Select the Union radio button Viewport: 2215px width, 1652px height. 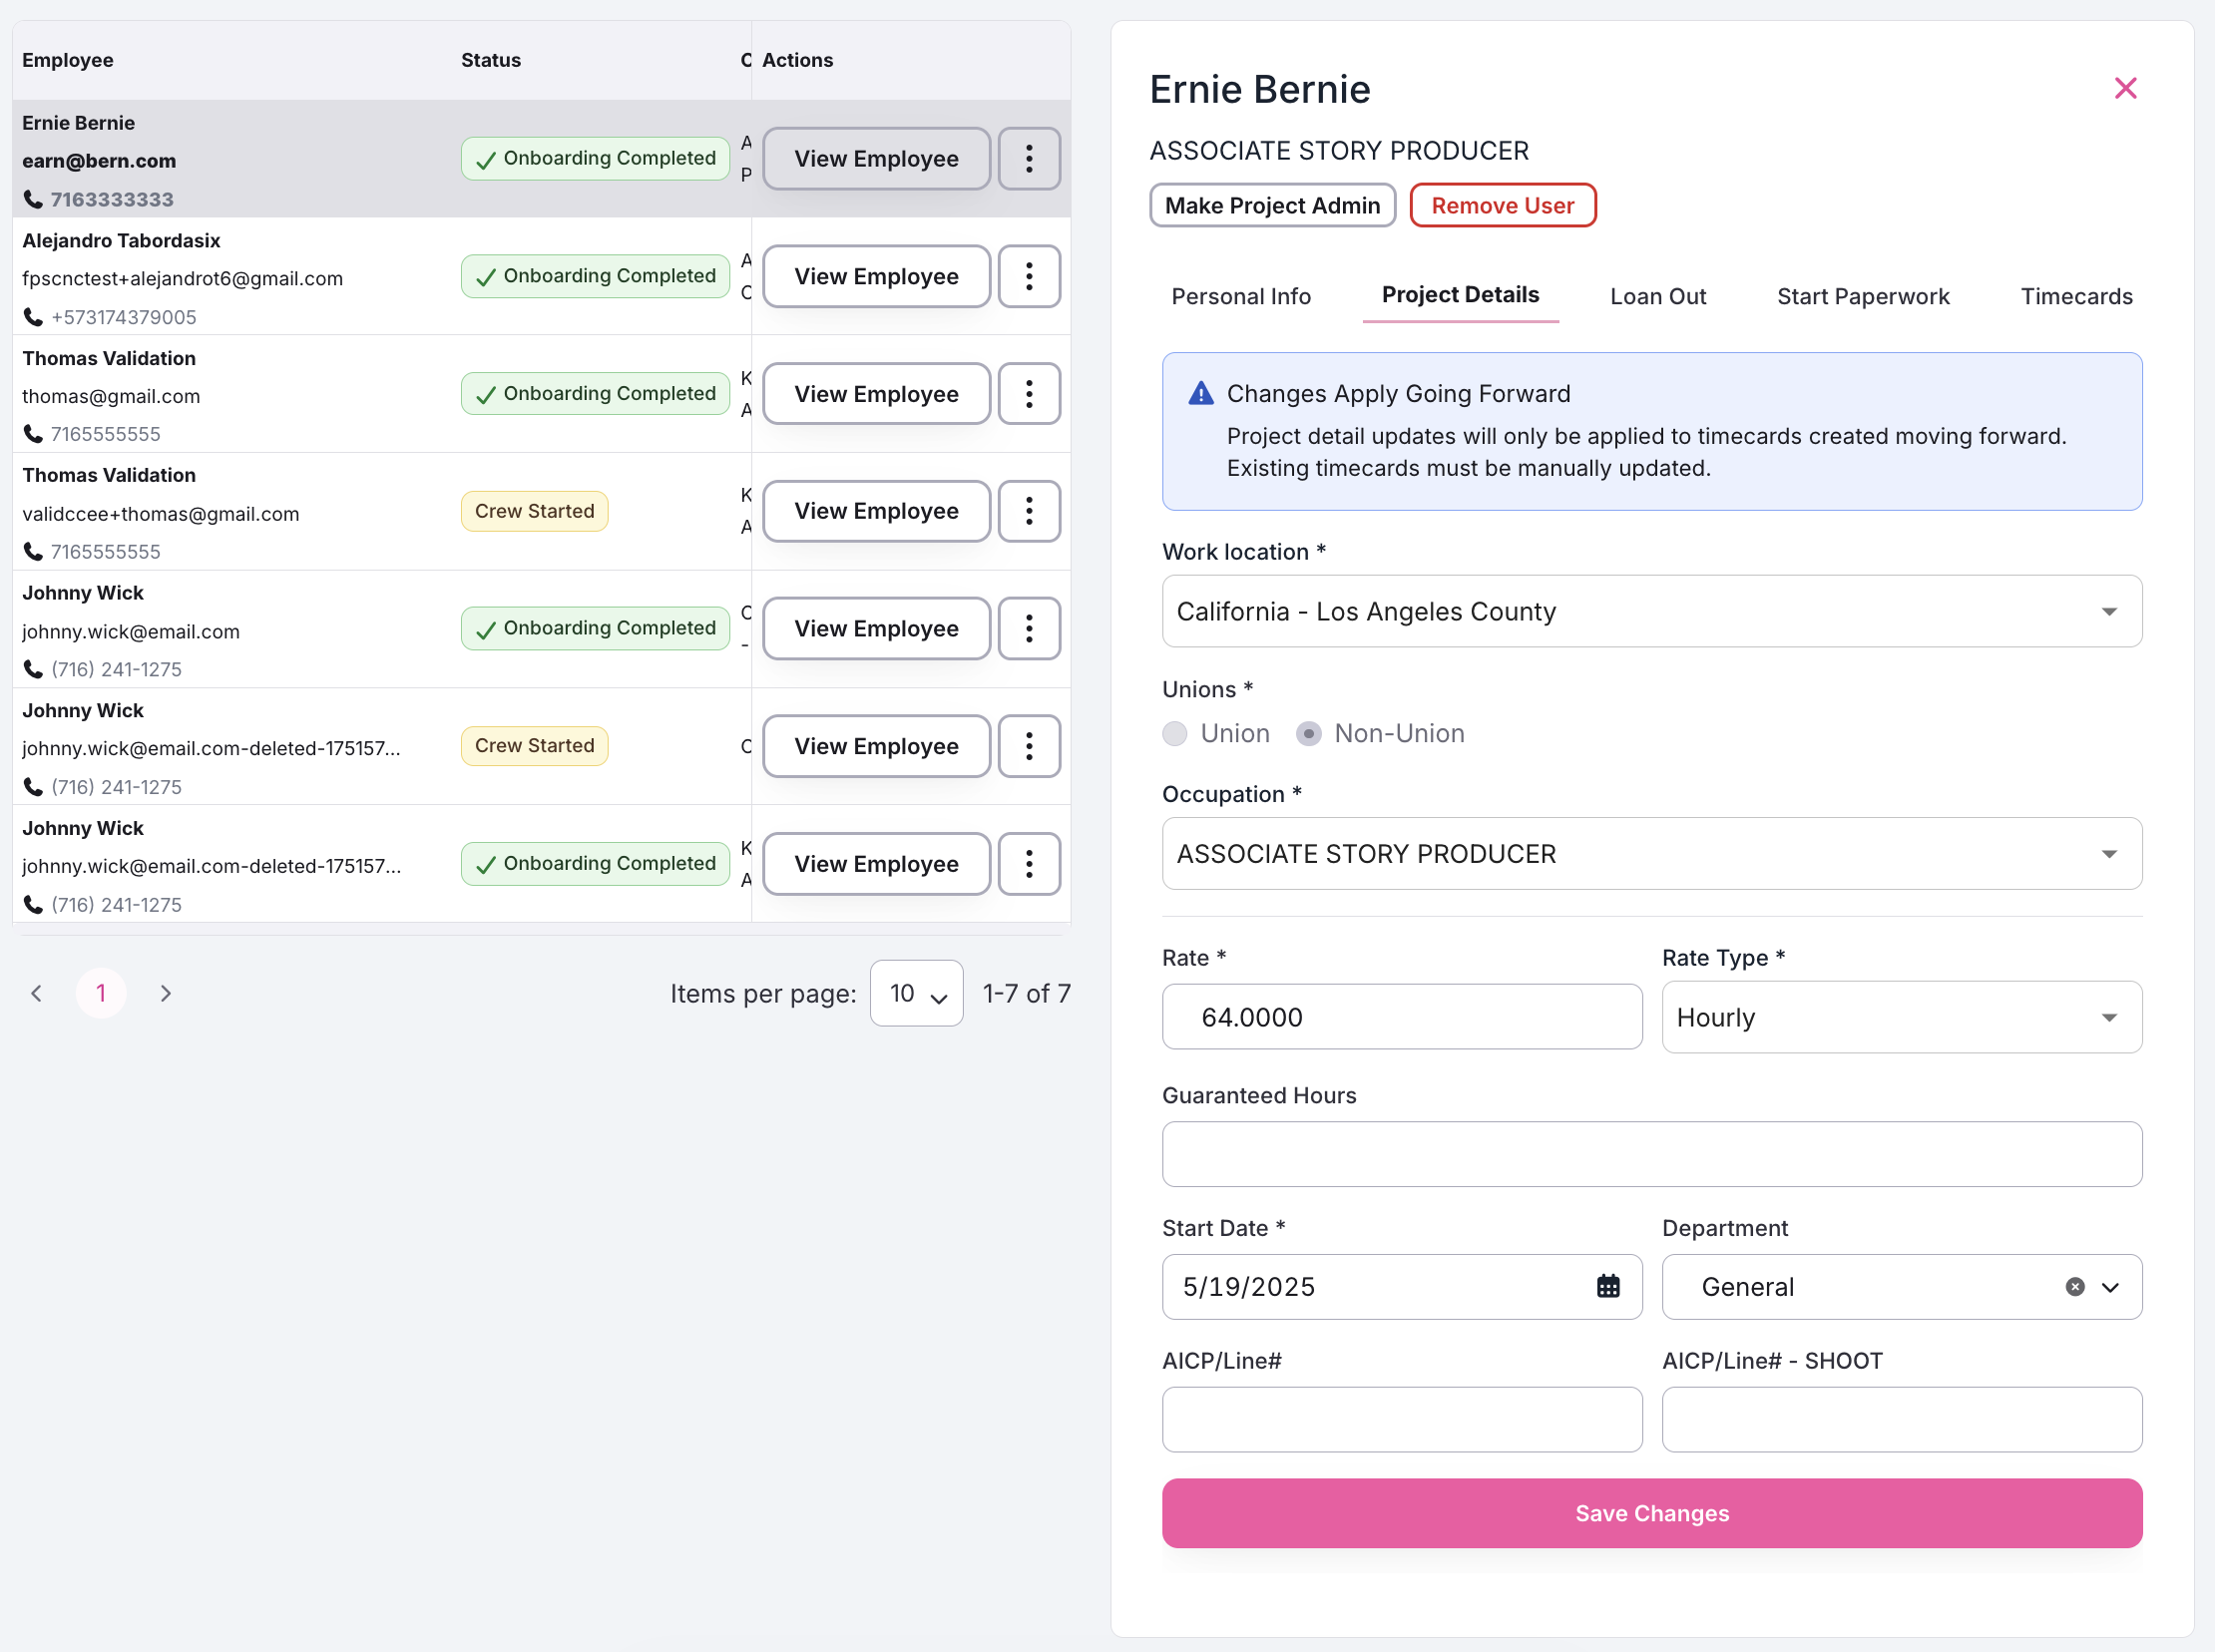(1174, 734)
